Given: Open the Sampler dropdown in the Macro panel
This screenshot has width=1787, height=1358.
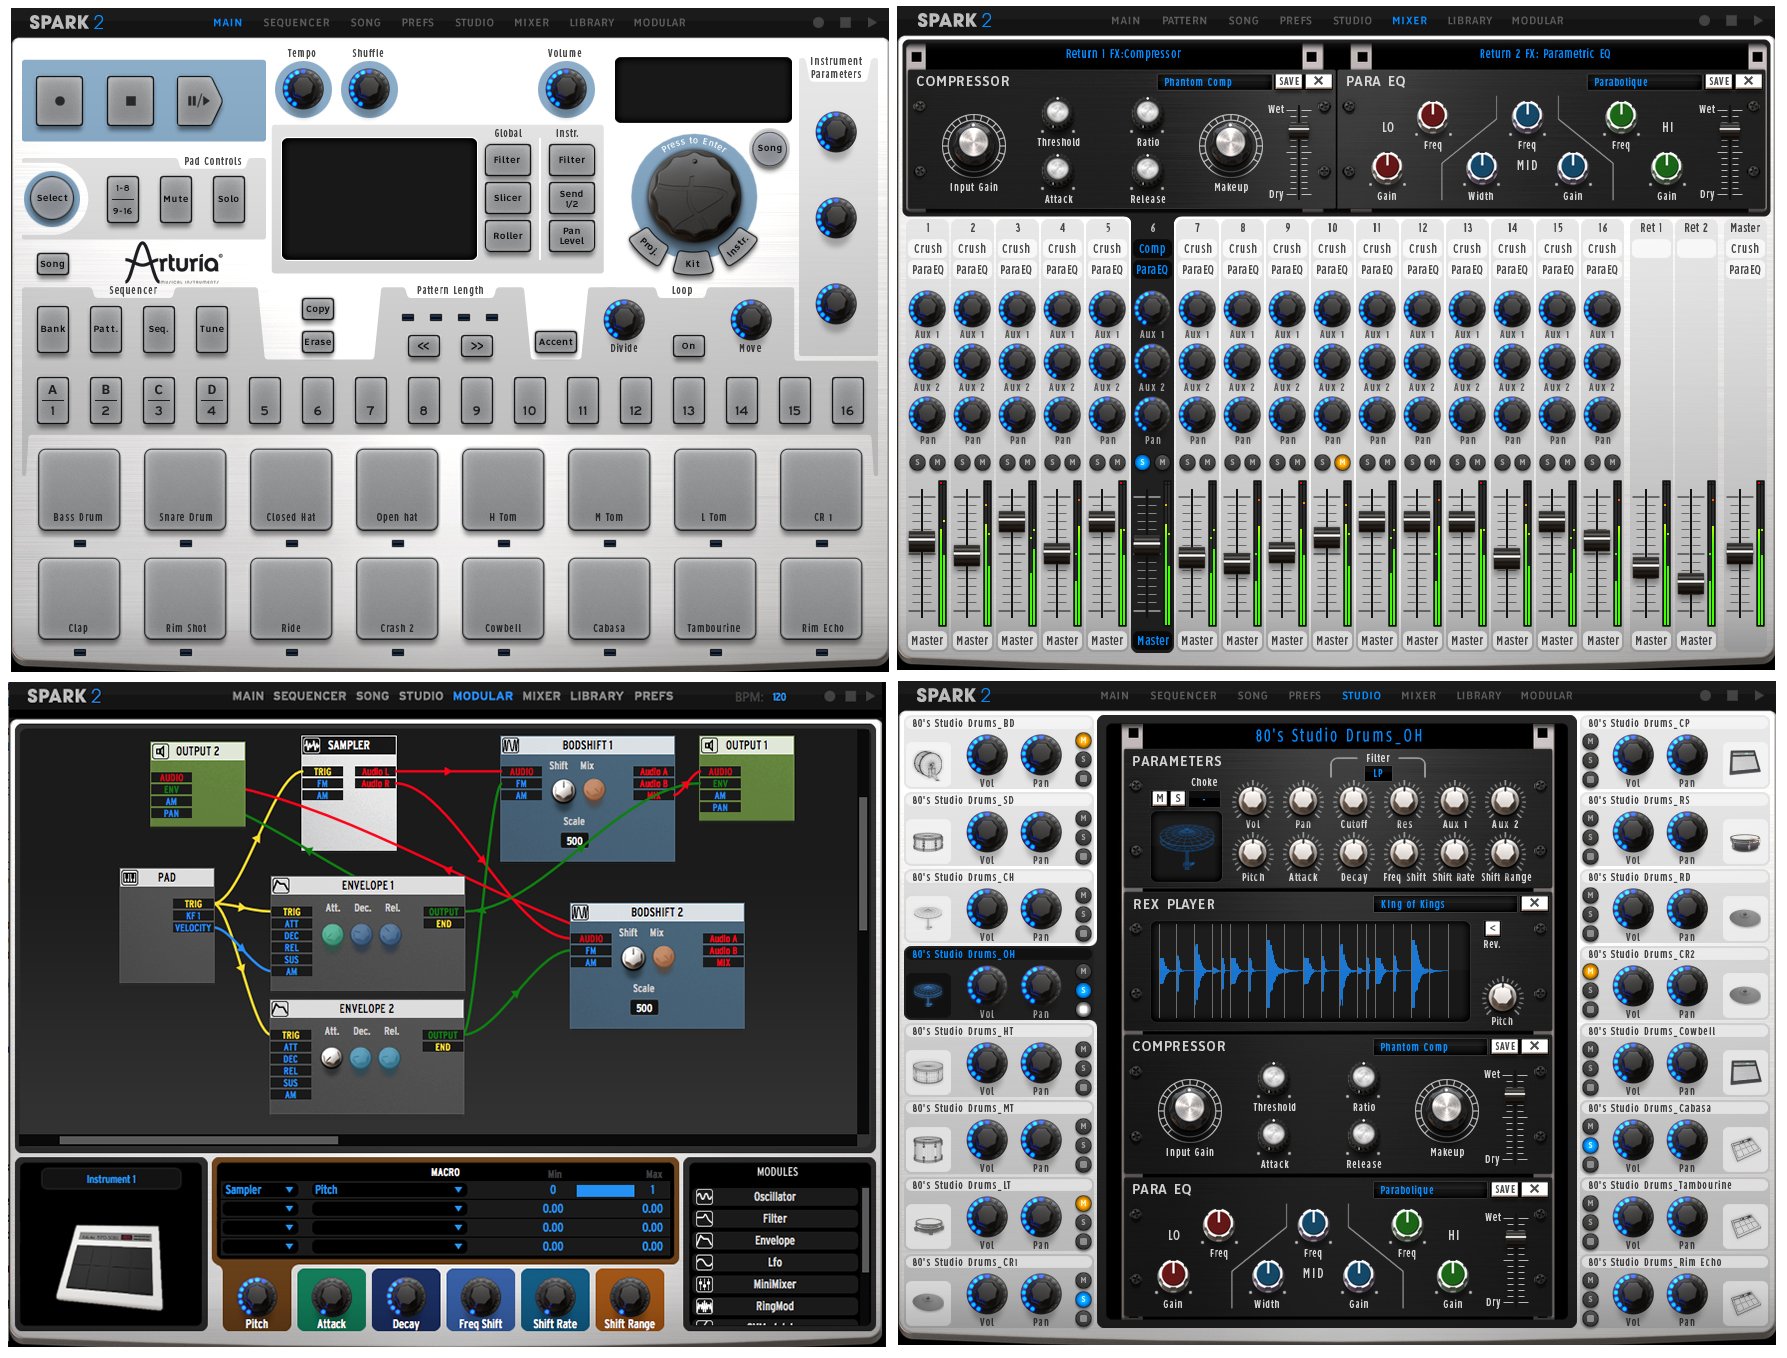Looking at the screenshot, I should (x=259, y=1190).
